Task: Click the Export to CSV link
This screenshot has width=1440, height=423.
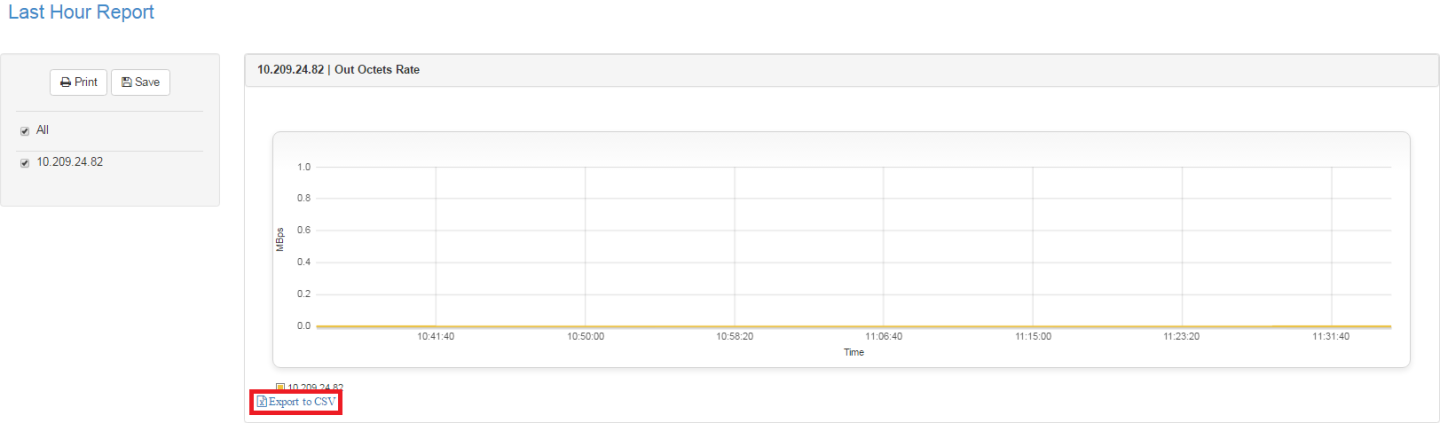Action: [302, 402]
